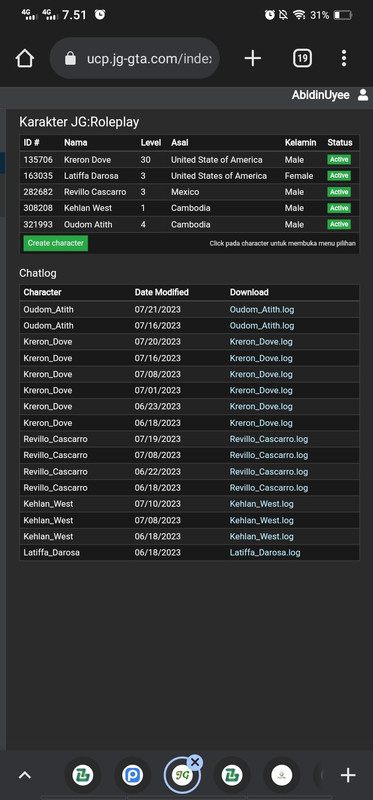This screenshot has width=373, height=800.
Task: Download Revillo_Cascarro.log dated 06/22/2023
Action: pos(269,471)
